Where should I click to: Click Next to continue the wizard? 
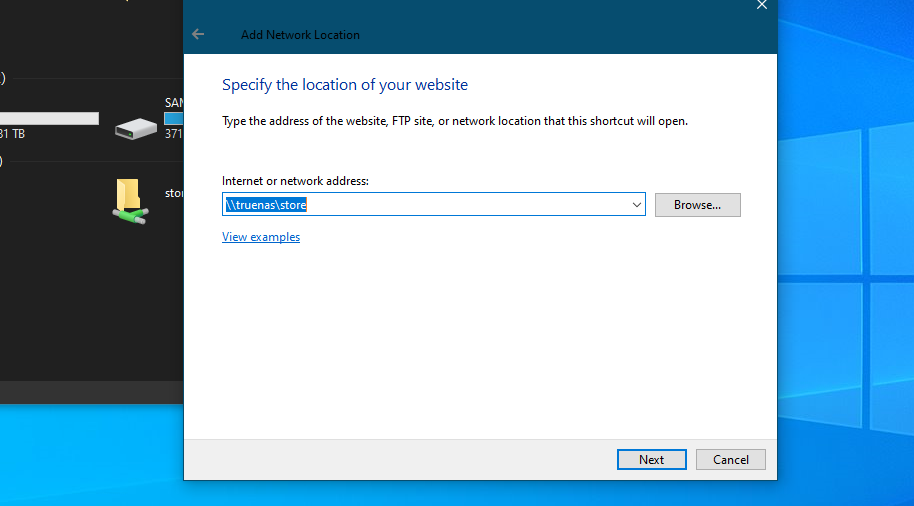tap(651, 460)
